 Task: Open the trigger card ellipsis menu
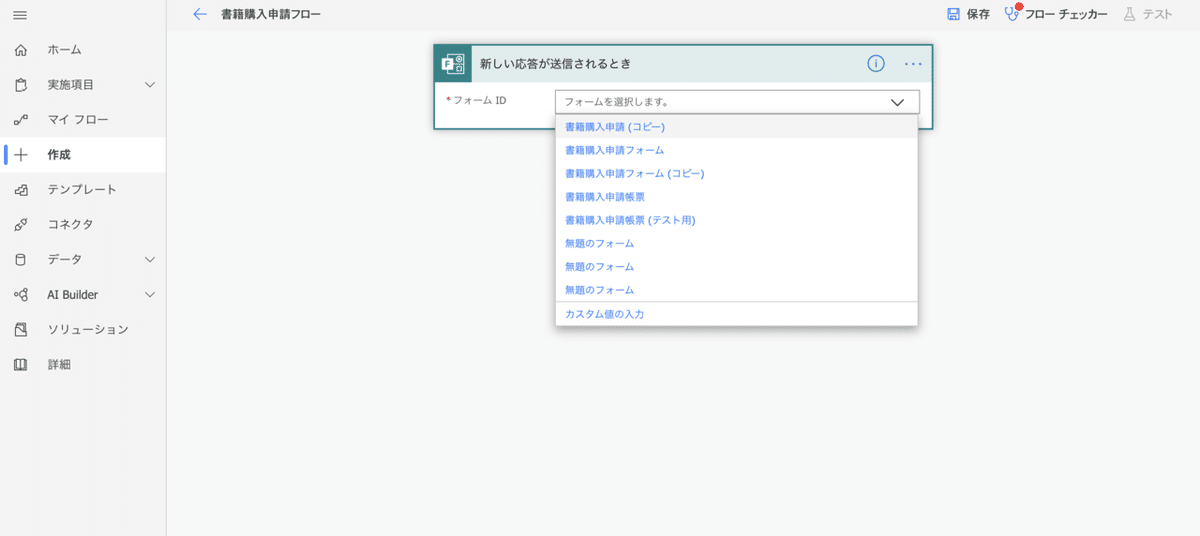tap(912, 64)
